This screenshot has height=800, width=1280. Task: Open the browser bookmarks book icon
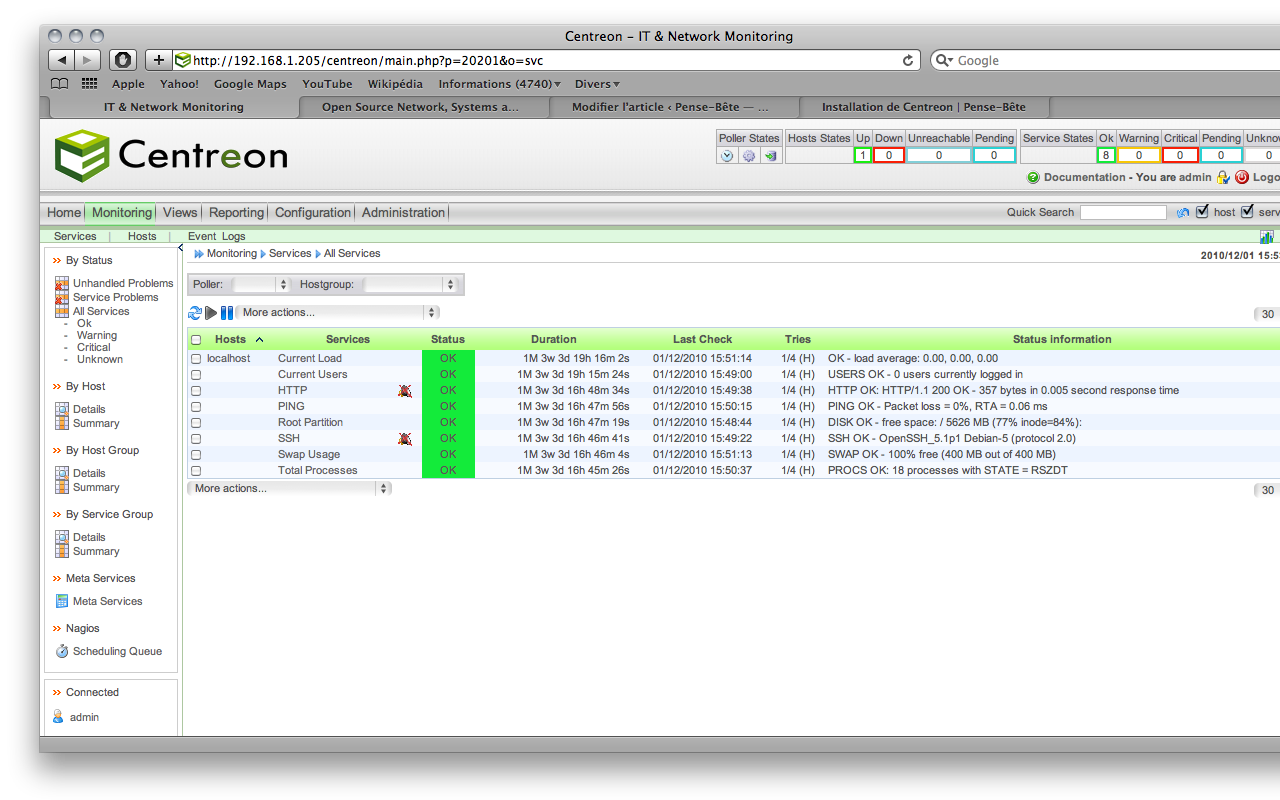[x=60, y=84]
